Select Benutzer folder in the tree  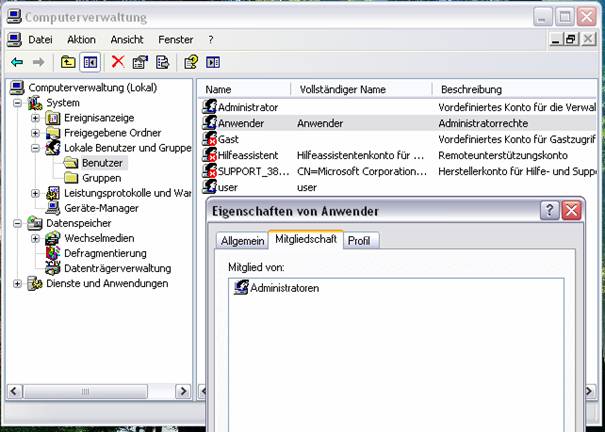[102, 163]
